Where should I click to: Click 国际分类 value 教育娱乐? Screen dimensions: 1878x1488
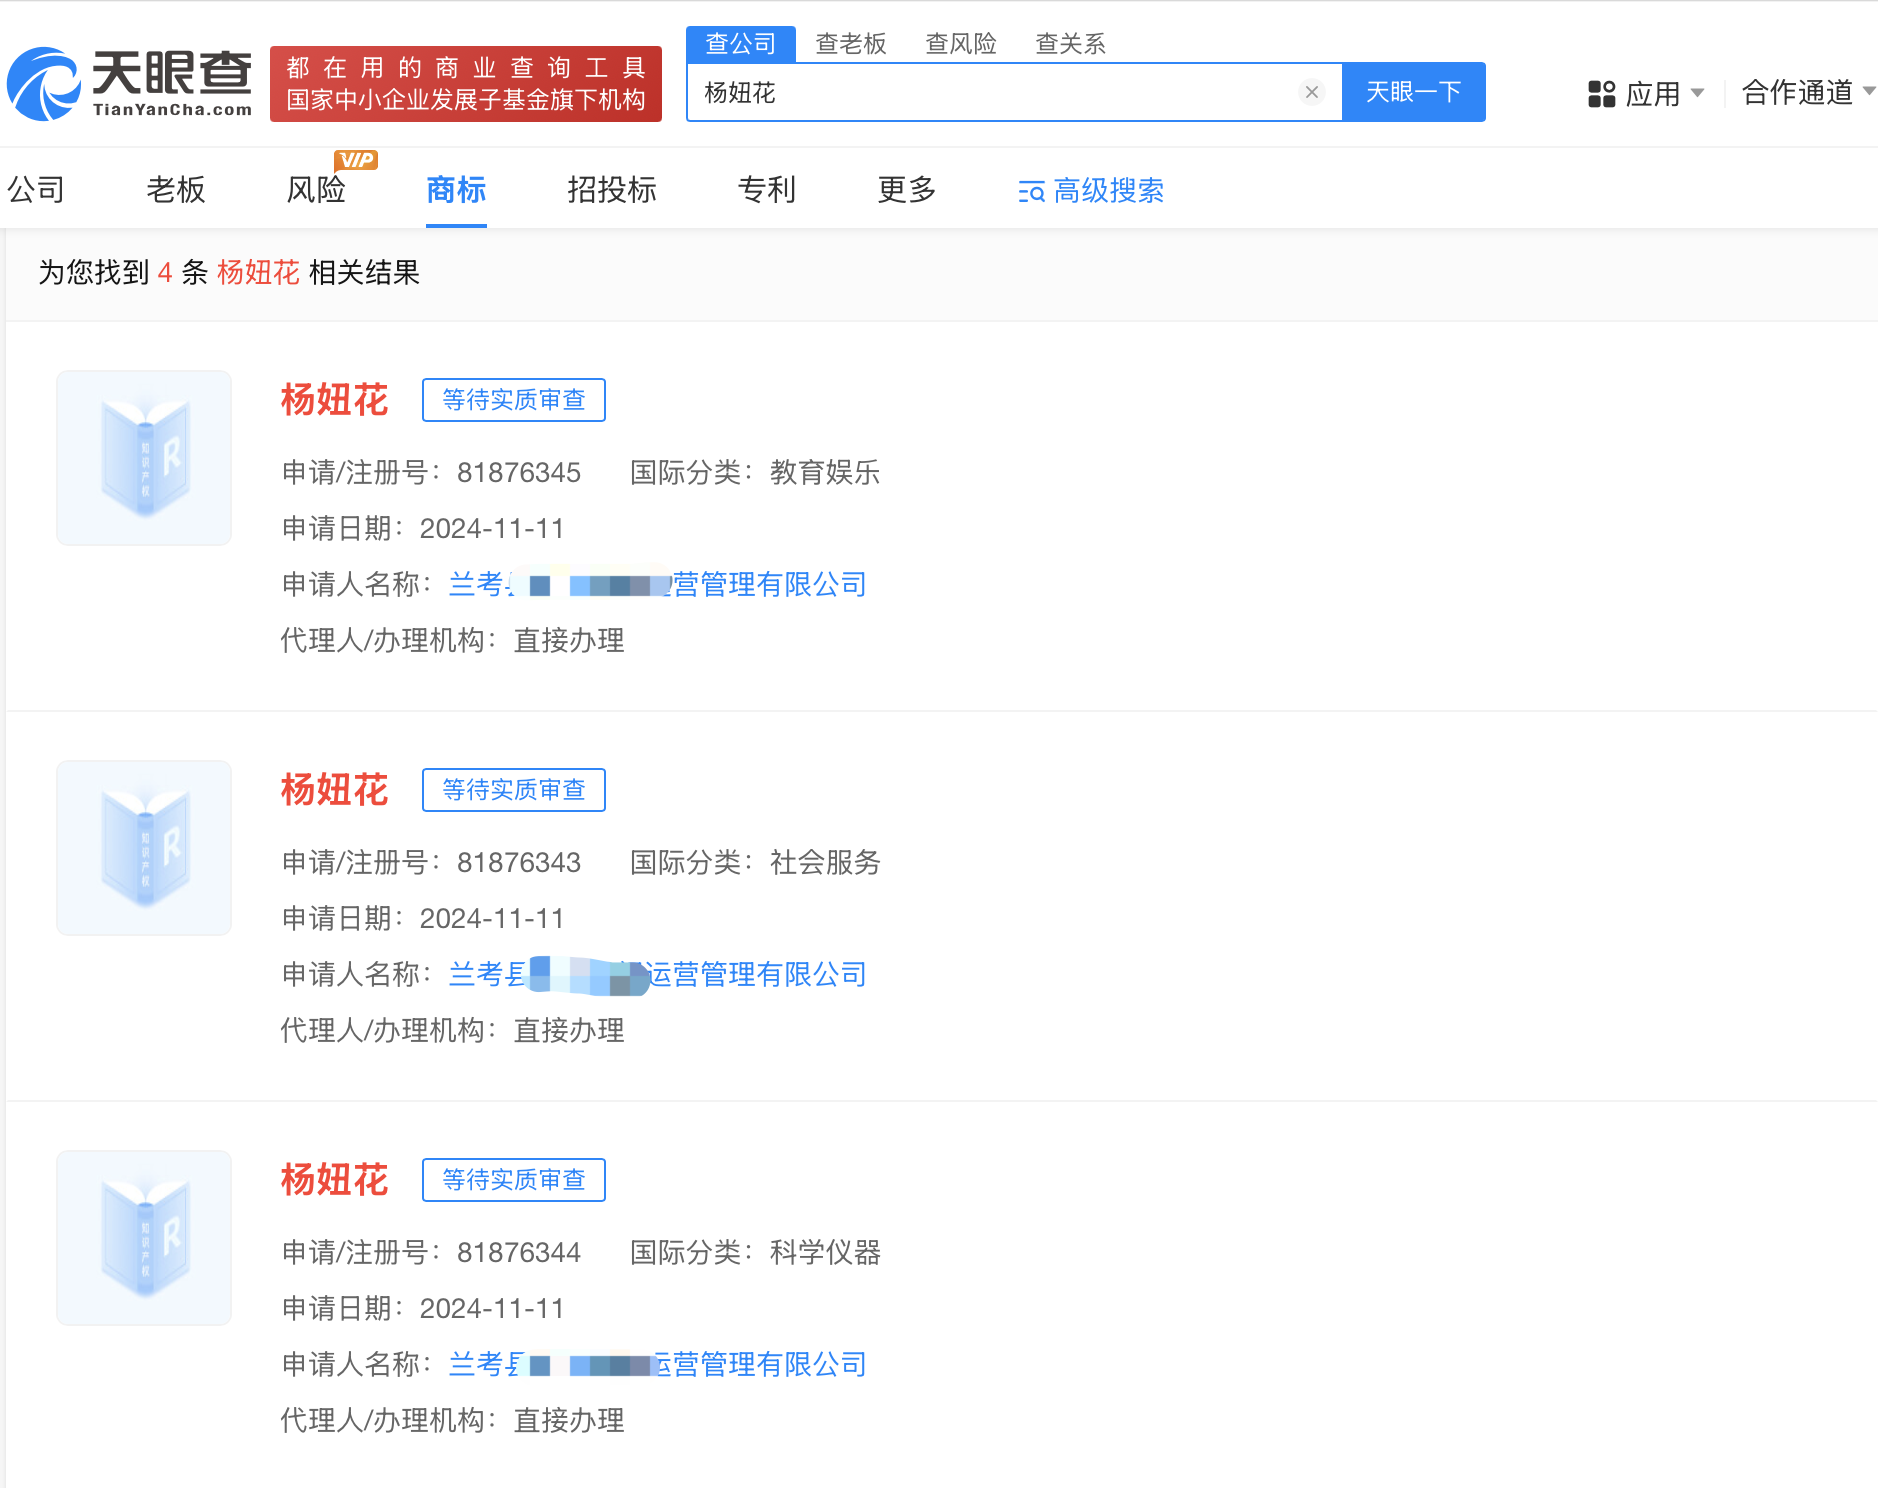tap(825, 472)
